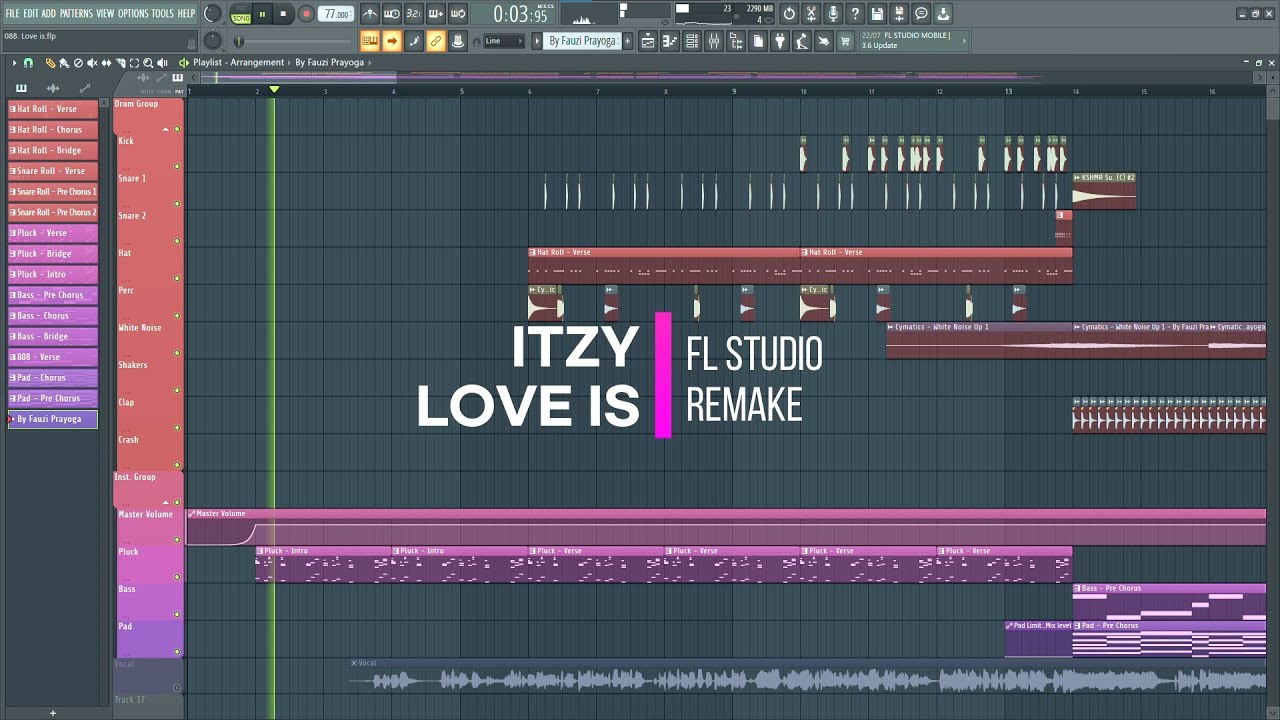Open the By Fauzi Prayoga pattern selector

pos(584,41)
